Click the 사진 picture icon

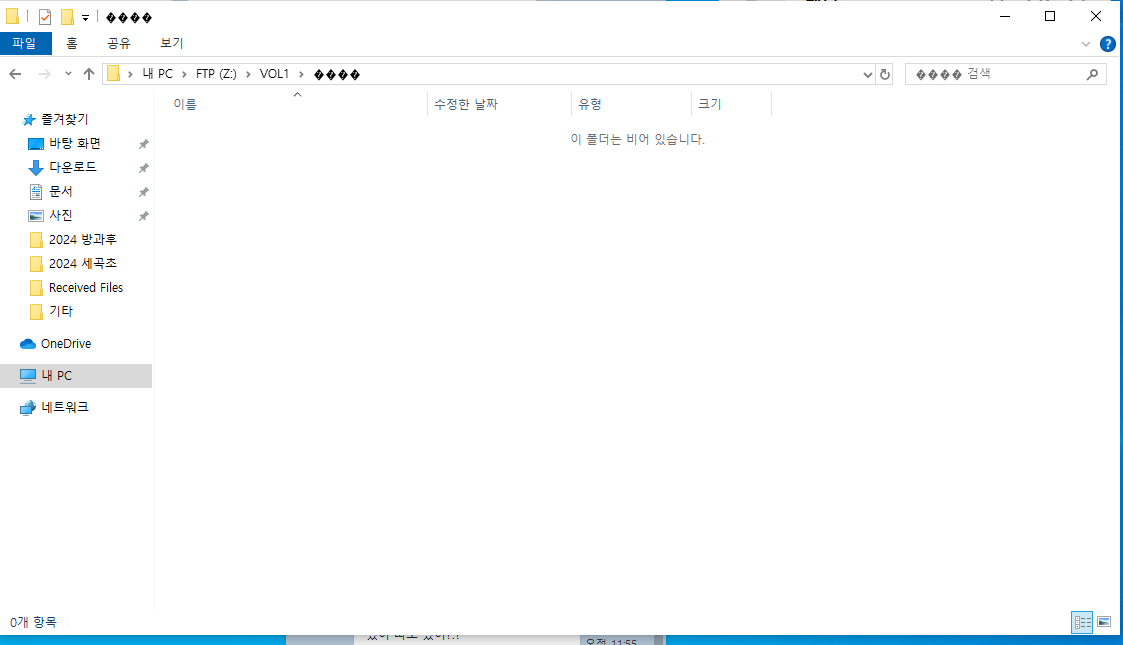(x=36, y=215)
